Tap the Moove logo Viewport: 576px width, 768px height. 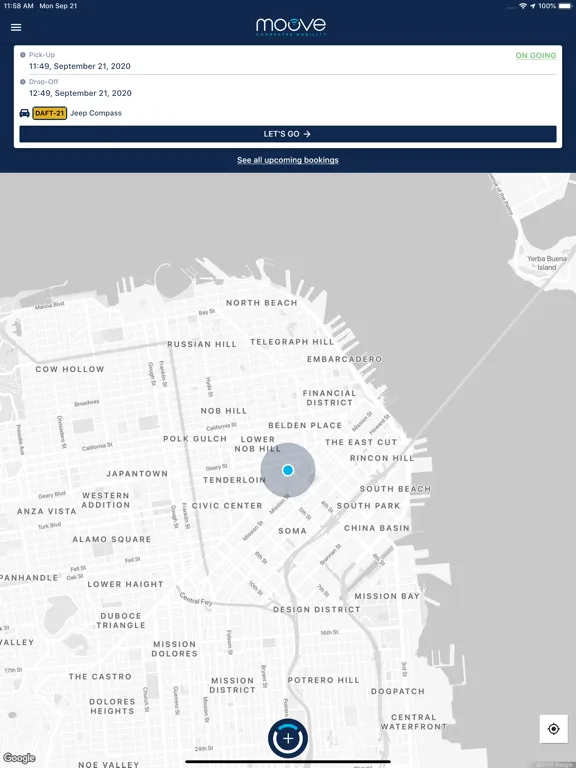[291, 26]
